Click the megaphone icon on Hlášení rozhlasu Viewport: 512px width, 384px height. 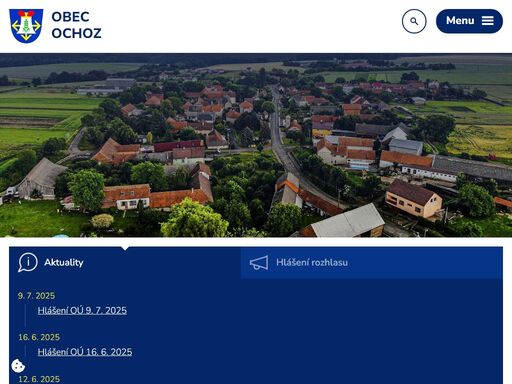coord(259,263)
